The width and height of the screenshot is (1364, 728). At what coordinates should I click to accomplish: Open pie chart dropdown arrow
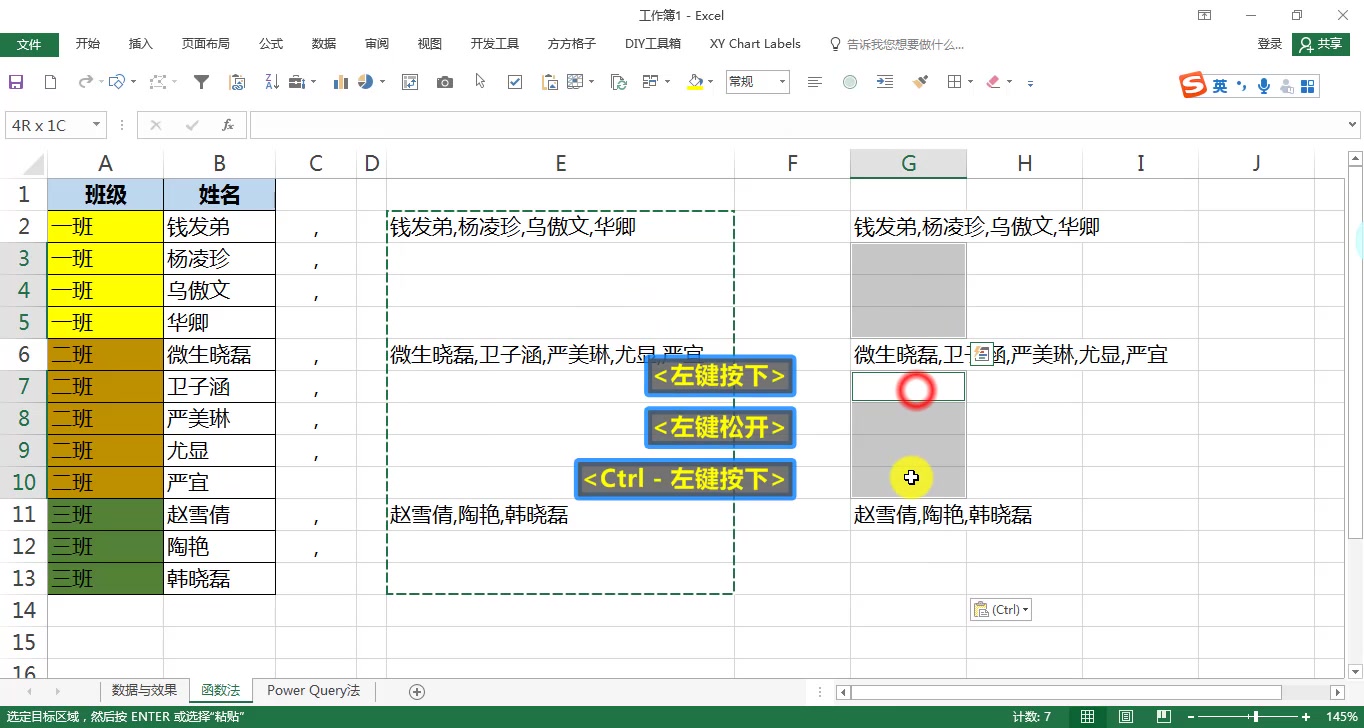tap(382, 82)
